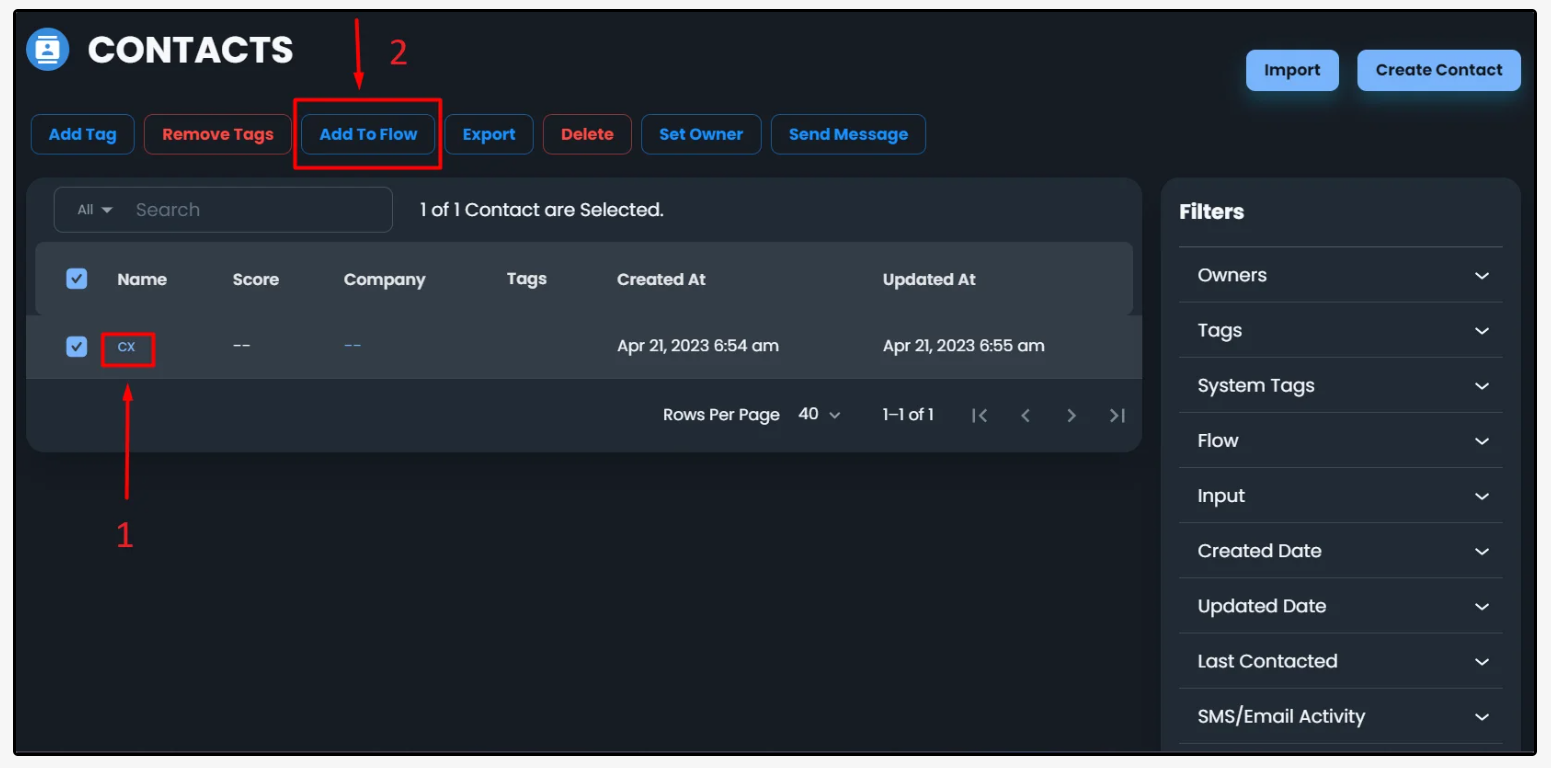The image size is (1551, 768).
Task: Sort by the Created At column header
Action: tap(661, 279)
